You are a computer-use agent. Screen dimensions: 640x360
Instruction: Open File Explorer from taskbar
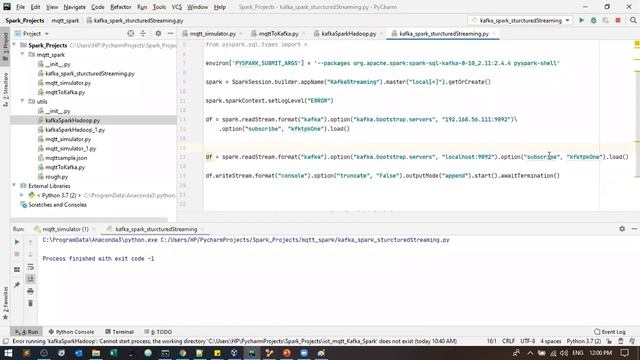(96, 353)
